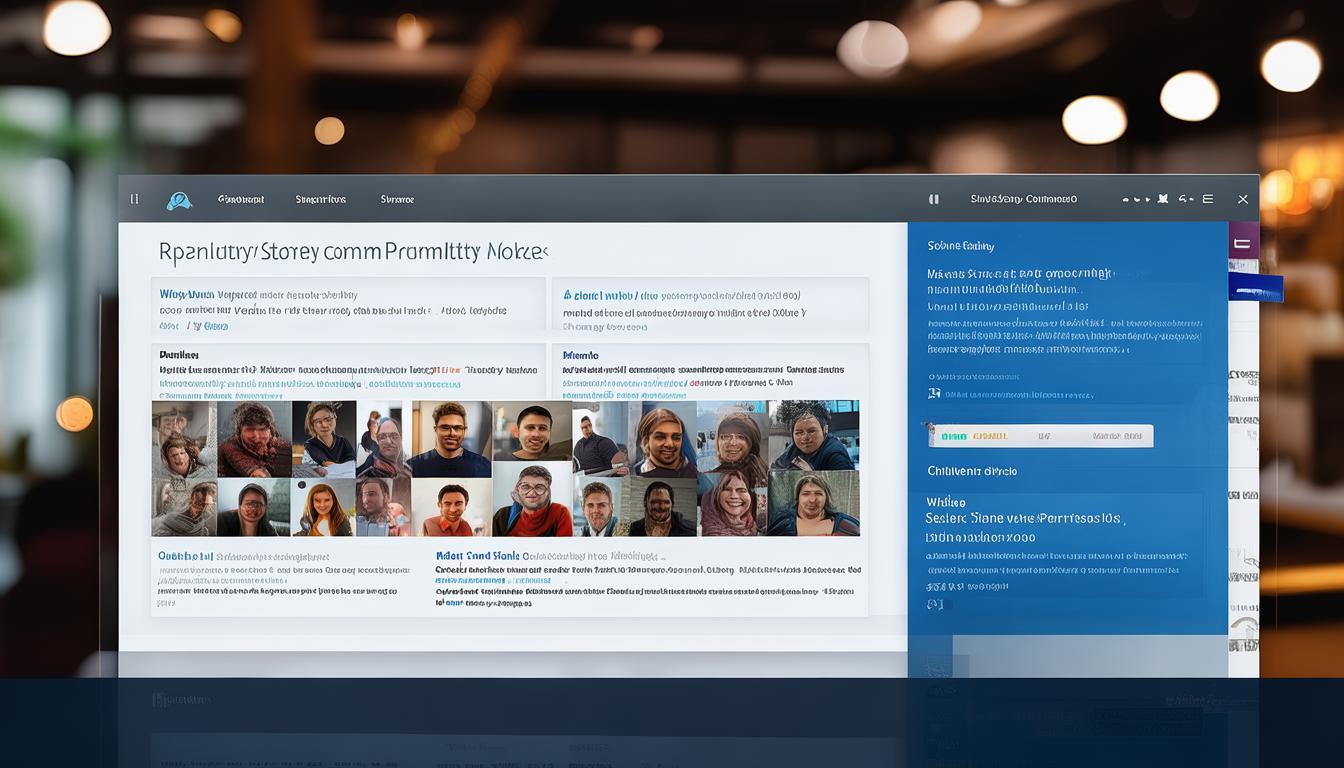Click the double-bar icon at far left of top bar
The height and width of the screenshot is (768, 1344).
pos(134,199)
